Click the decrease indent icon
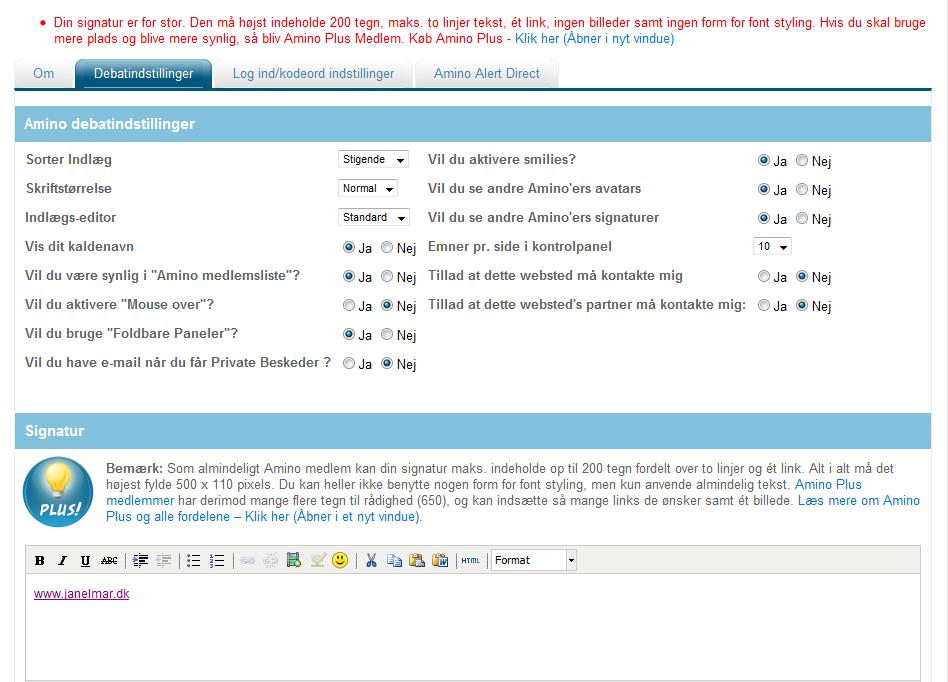 [163, 560]
